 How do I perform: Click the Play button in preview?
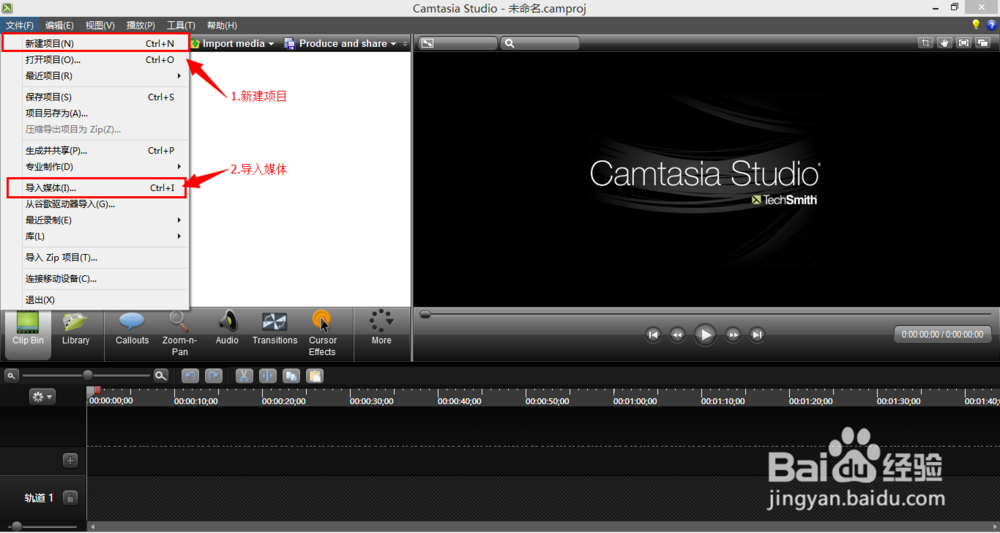pyautogui.click(x=705, y=335)
